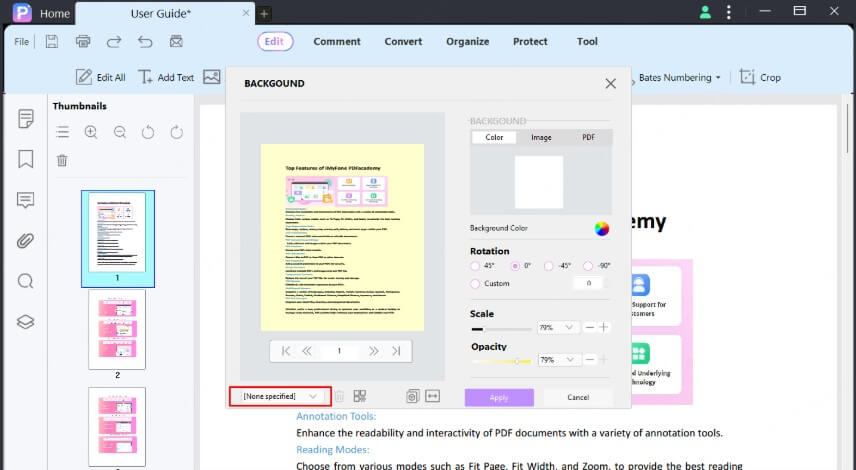Click the Cancel button
The width and height of the screenshot is (856, 470).
578,397
